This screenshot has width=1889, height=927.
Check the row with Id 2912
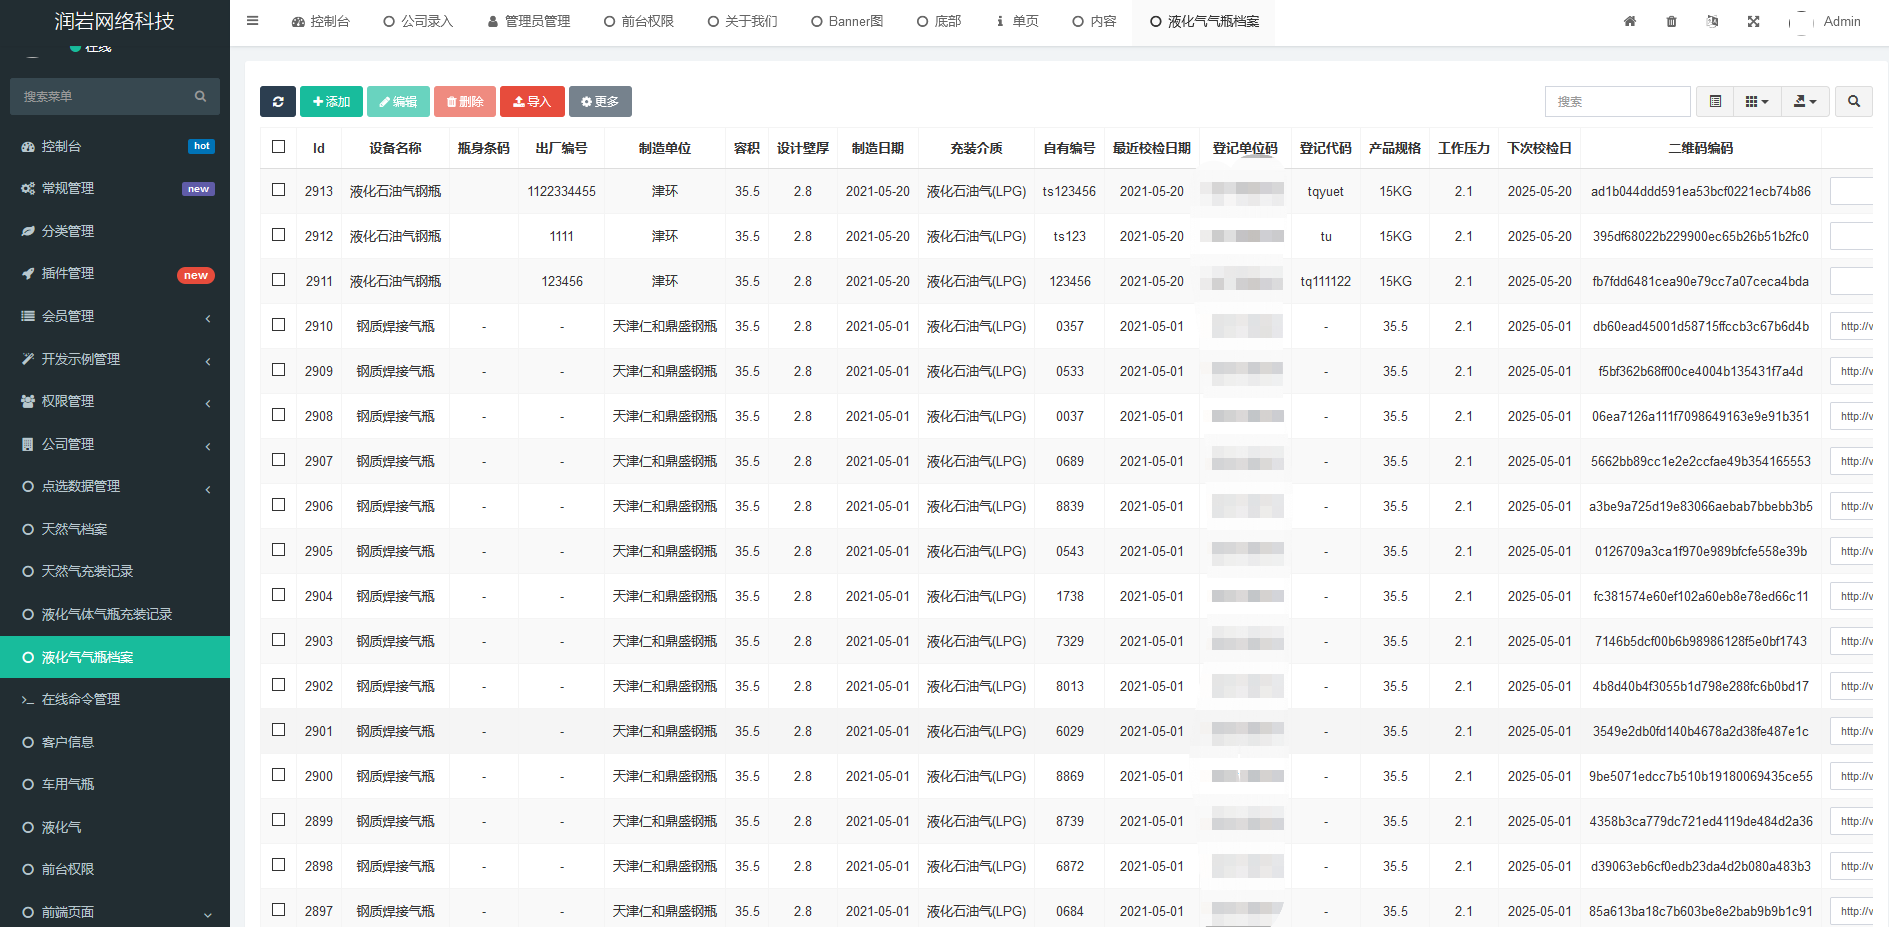(279, 235)
